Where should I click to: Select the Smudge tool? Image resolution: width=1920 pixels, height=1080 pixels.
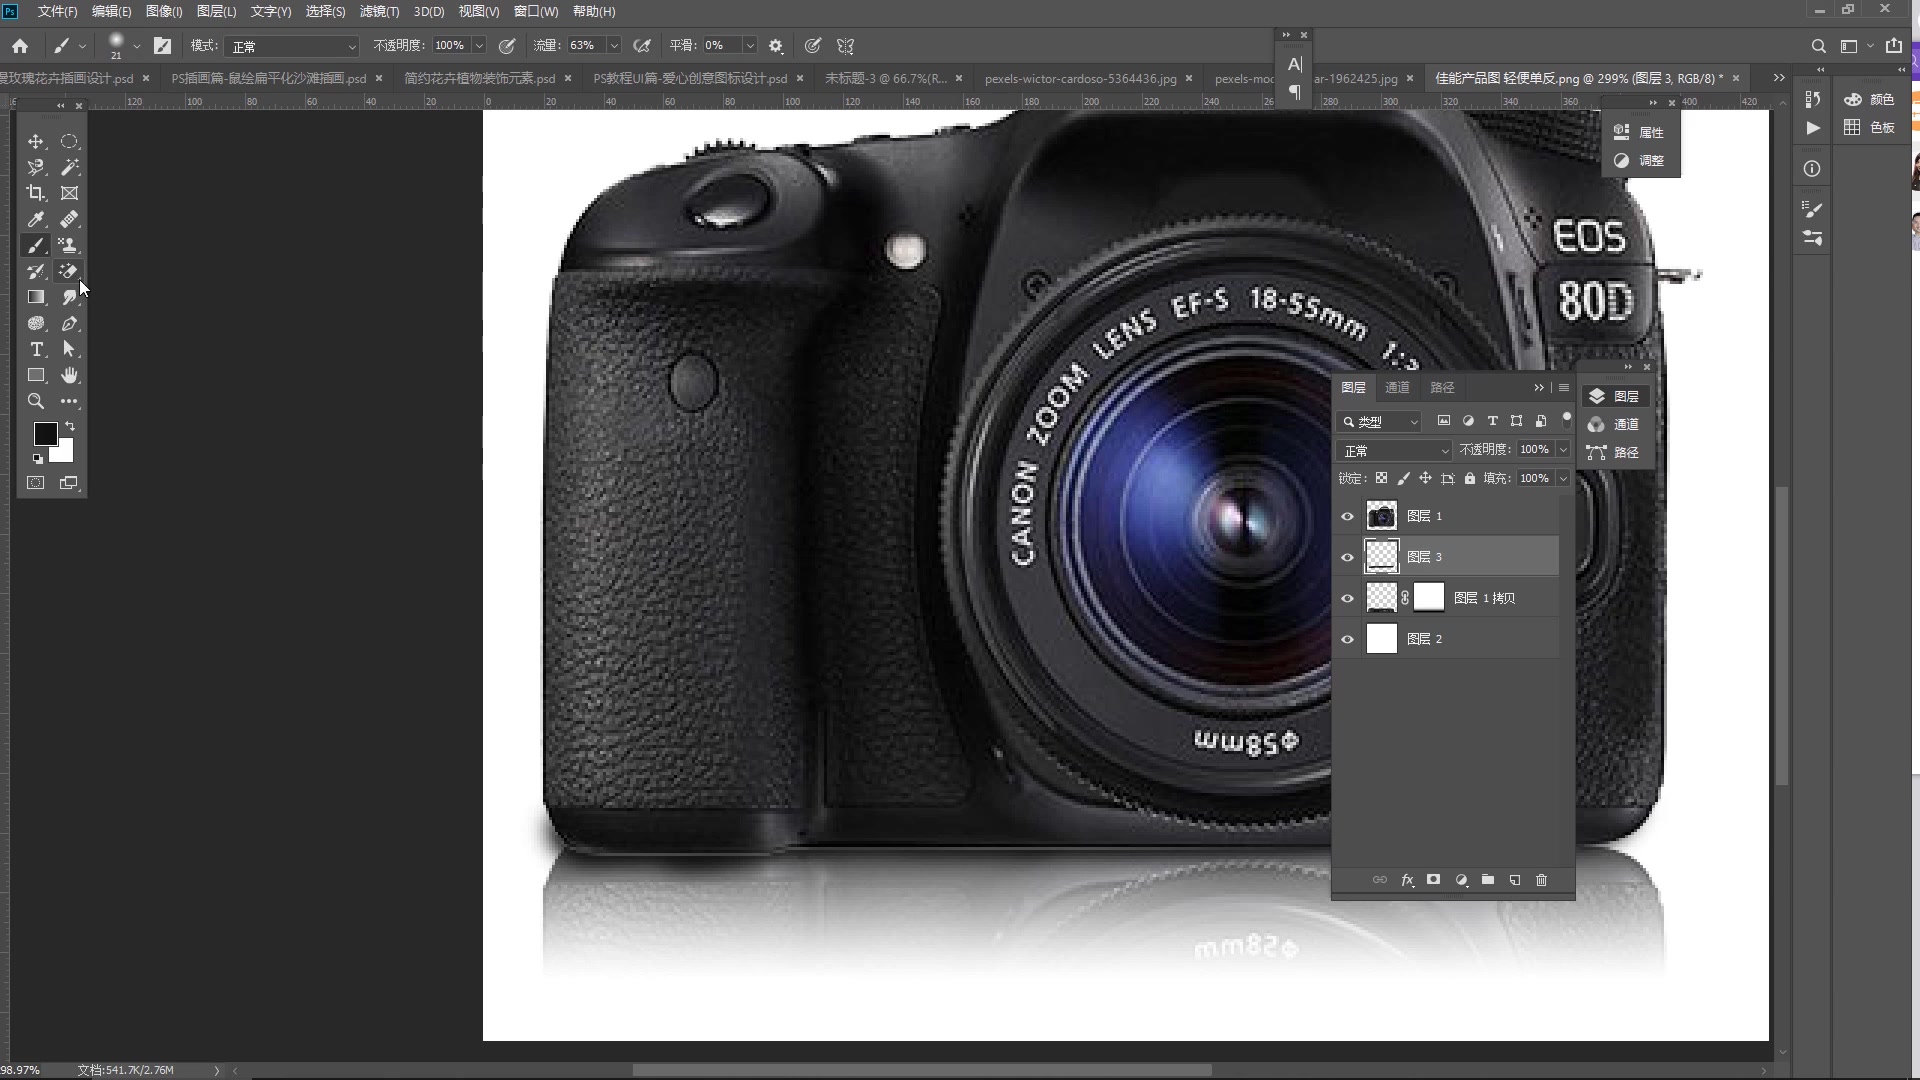[69, 298]
